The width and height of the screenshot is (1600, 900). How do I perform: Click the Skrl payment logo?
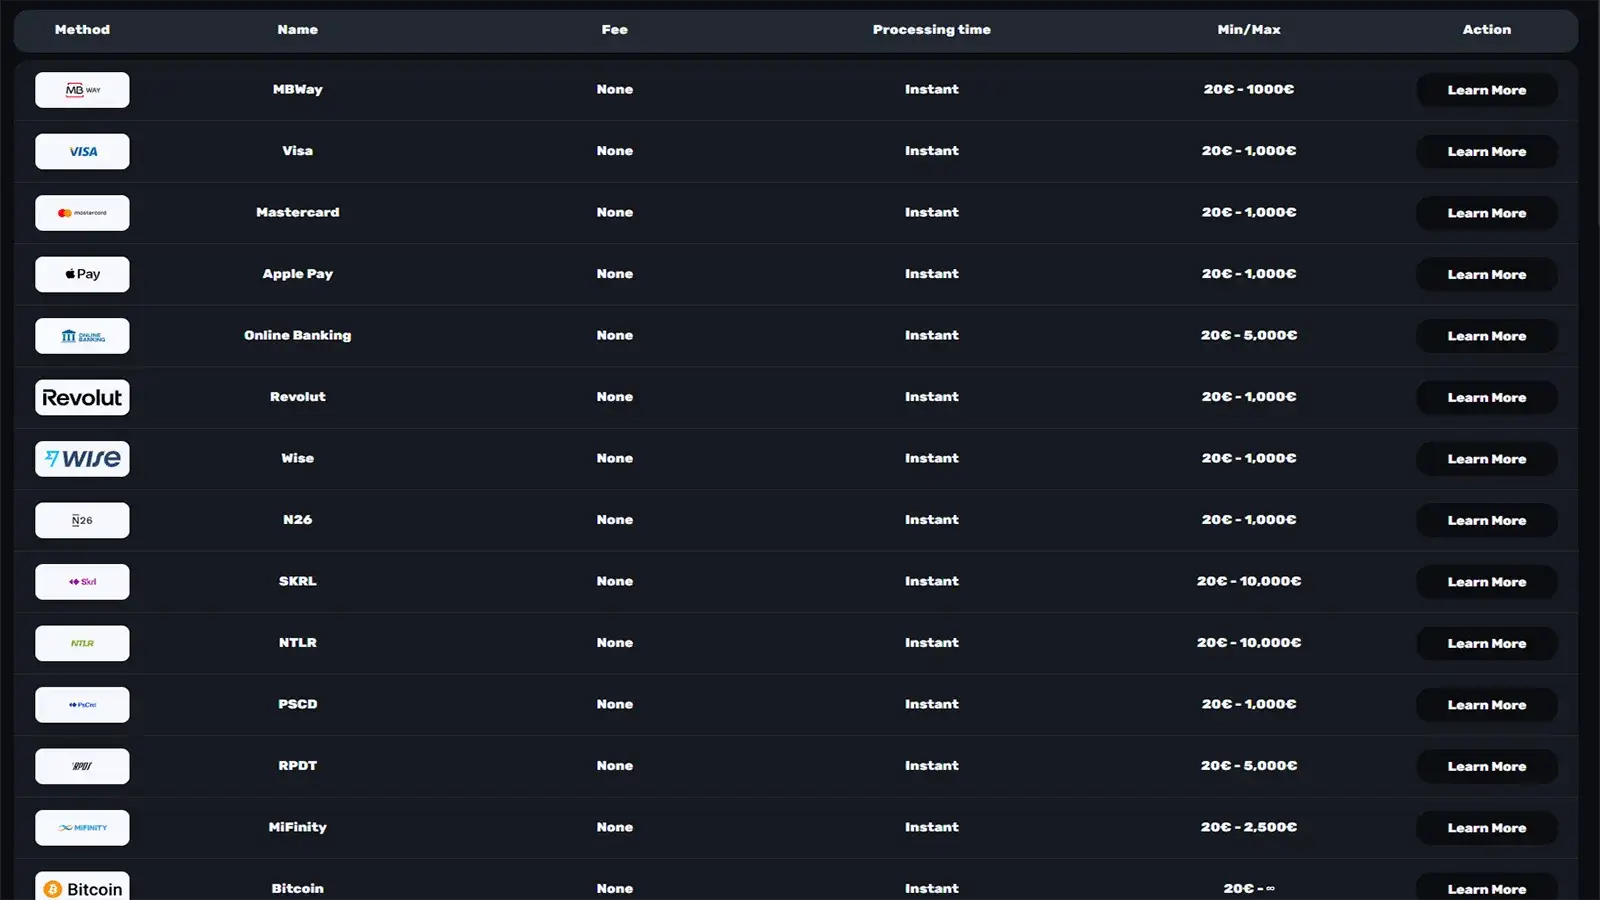82,582
